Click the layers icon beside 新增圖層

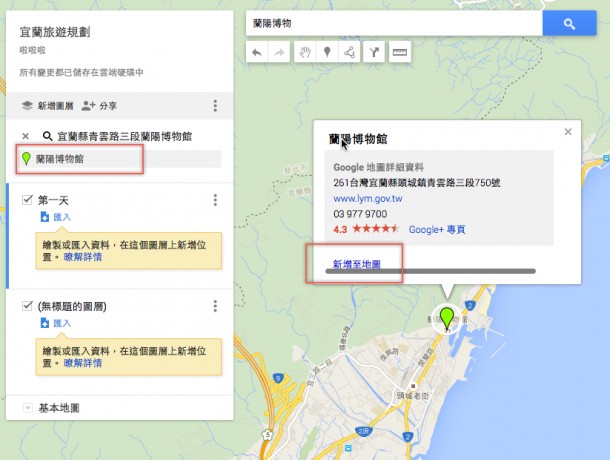(x=27, y=105)
